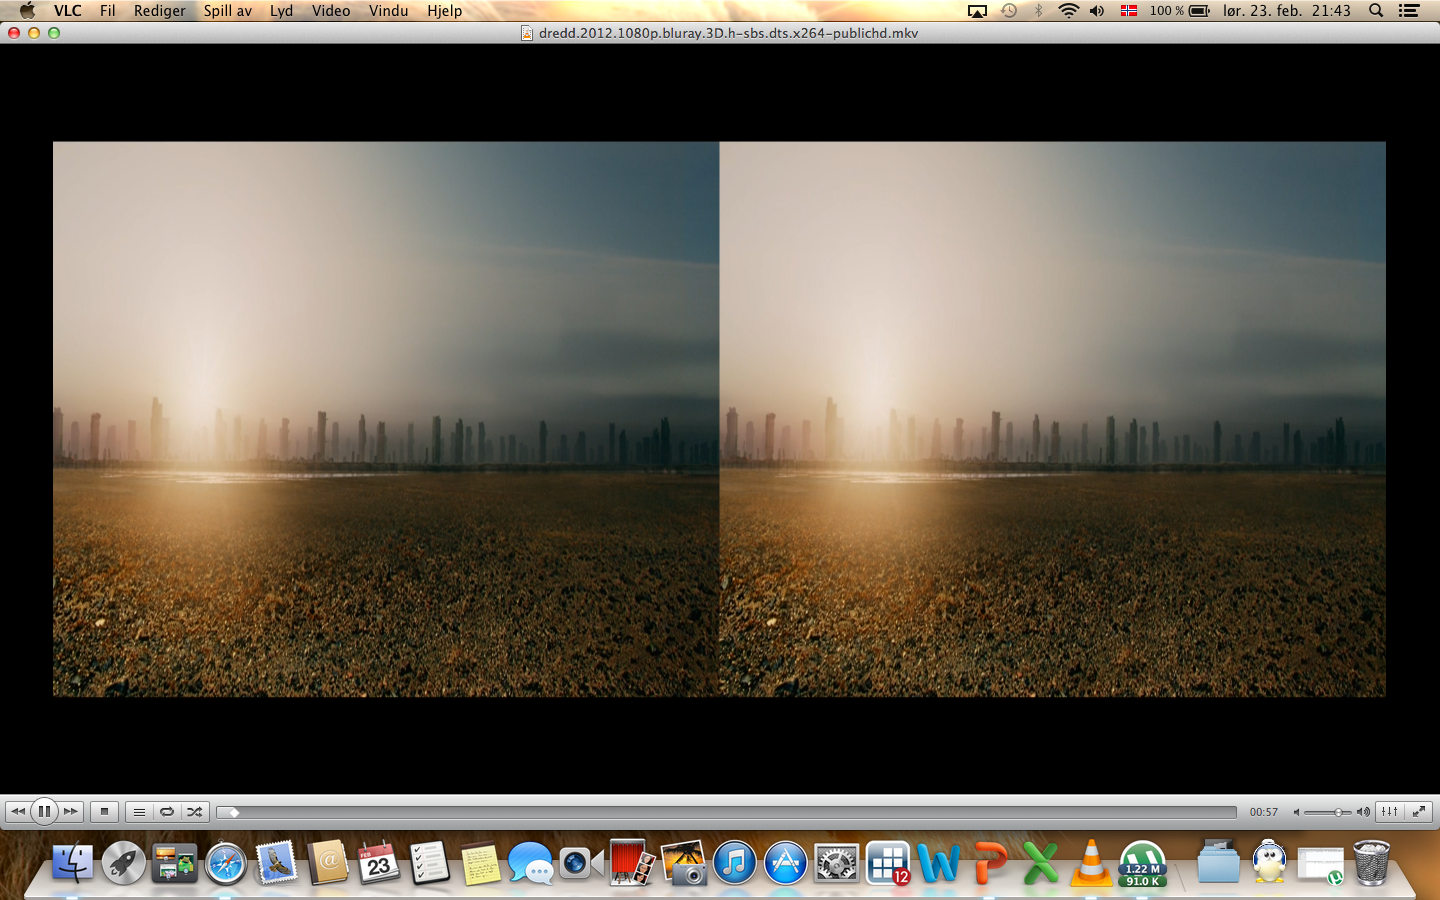The width and height of the screenshot is (1440, 900).
Task: Open the Fil menu
Action: pyautogui.click(x=107, y=11)
